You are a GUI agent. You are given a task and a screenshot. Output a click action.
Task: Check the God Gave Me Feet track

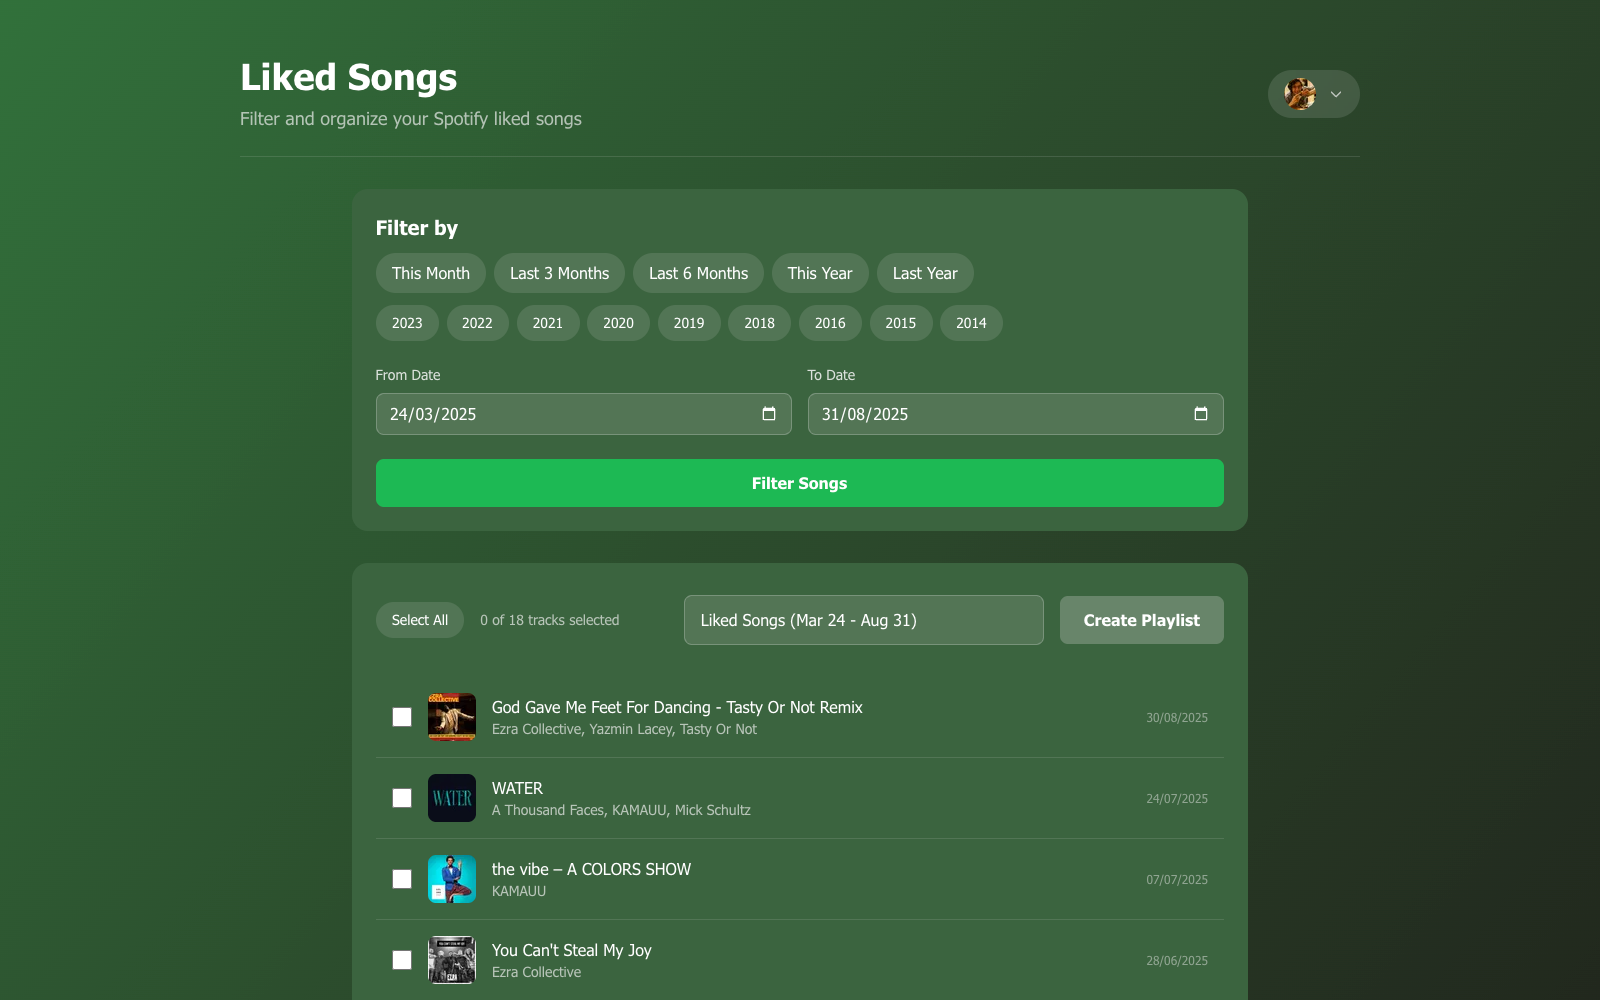(402, 717)
